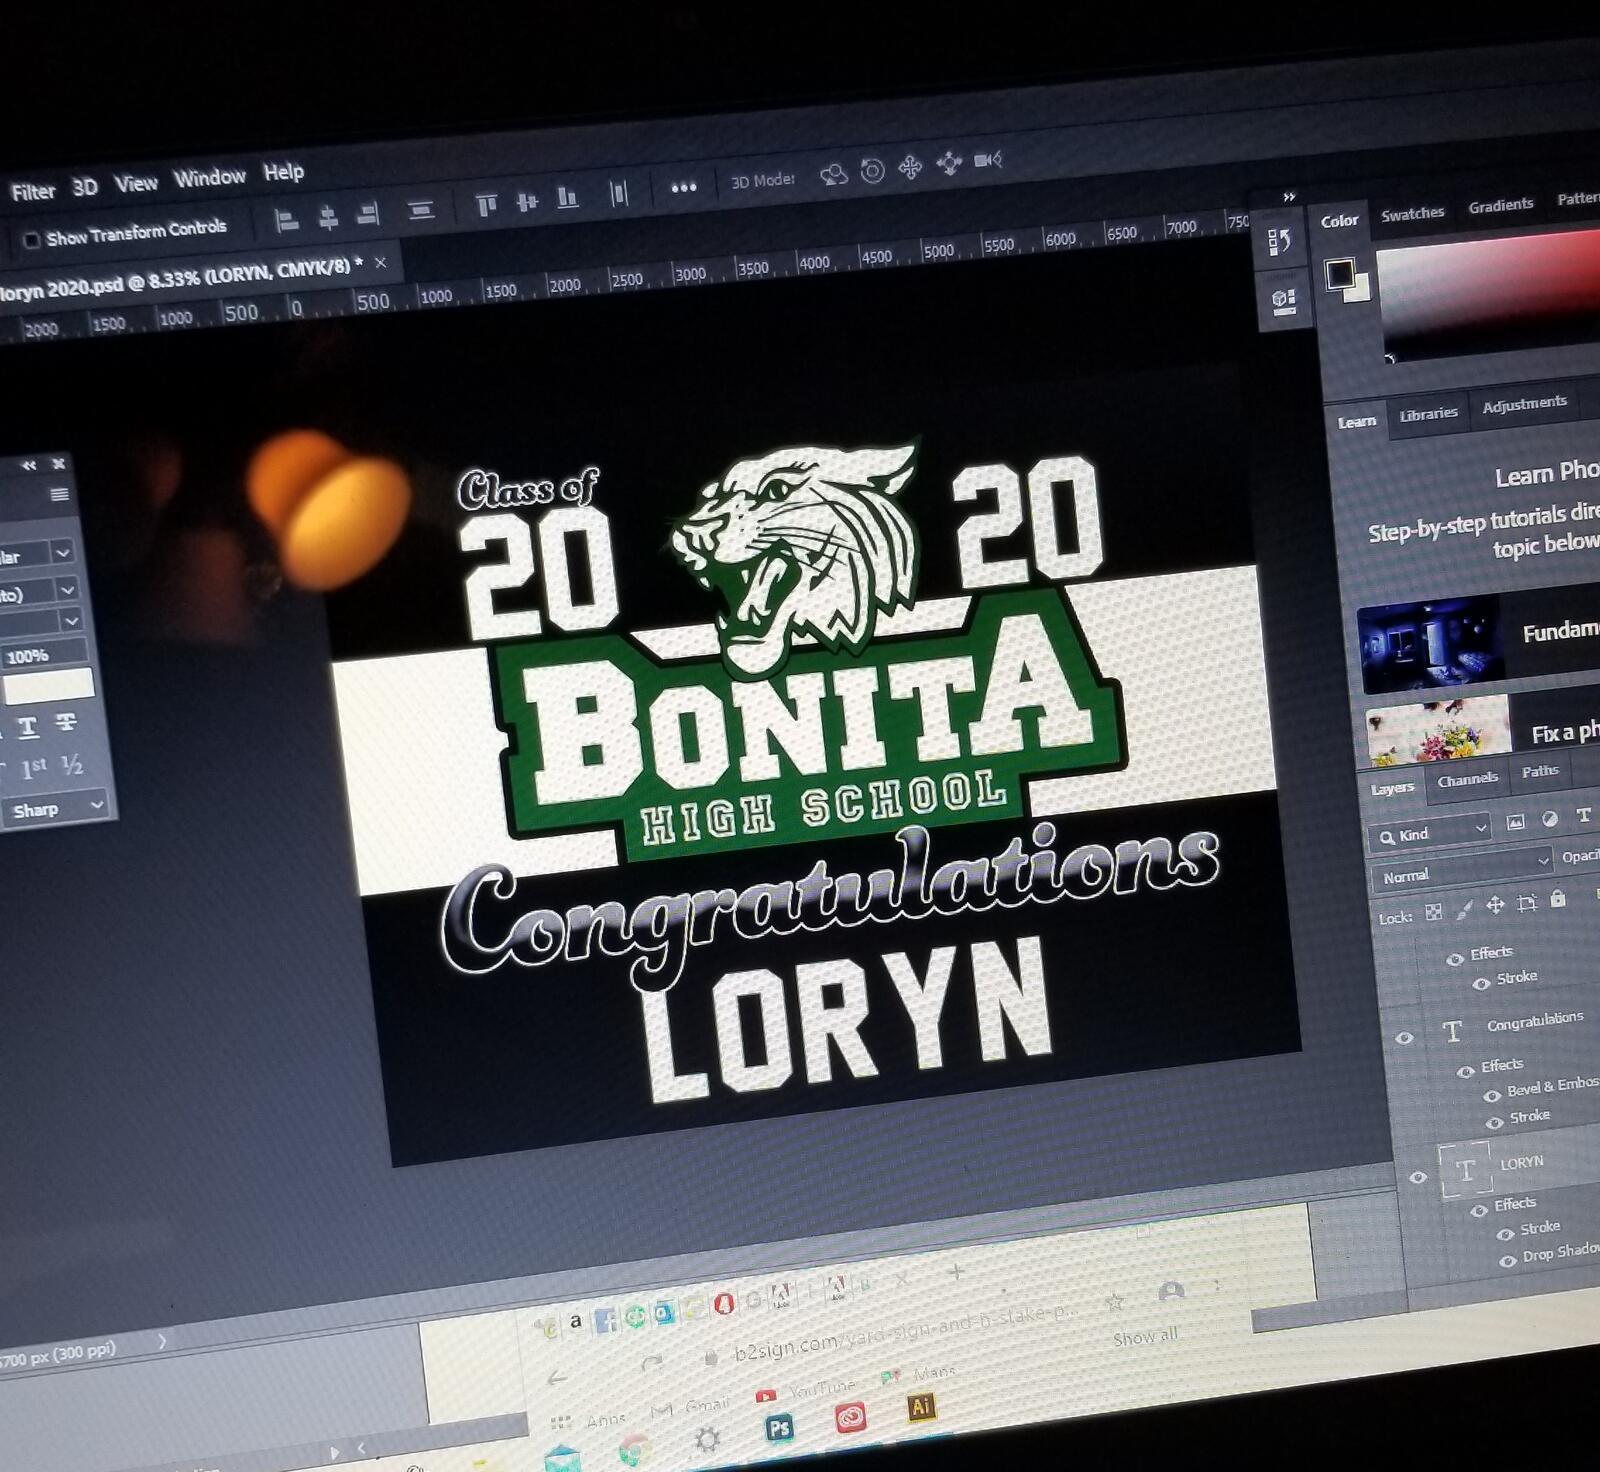Screen dimensions: 1600x1472
Task: Click foreground color swatch in Color panel
Action: point(1340,272)
